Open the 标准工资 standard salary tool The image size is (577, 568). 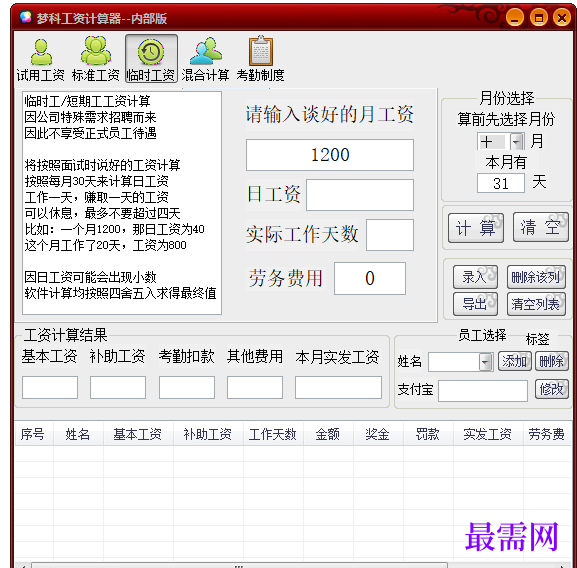[x=96, y=59]
